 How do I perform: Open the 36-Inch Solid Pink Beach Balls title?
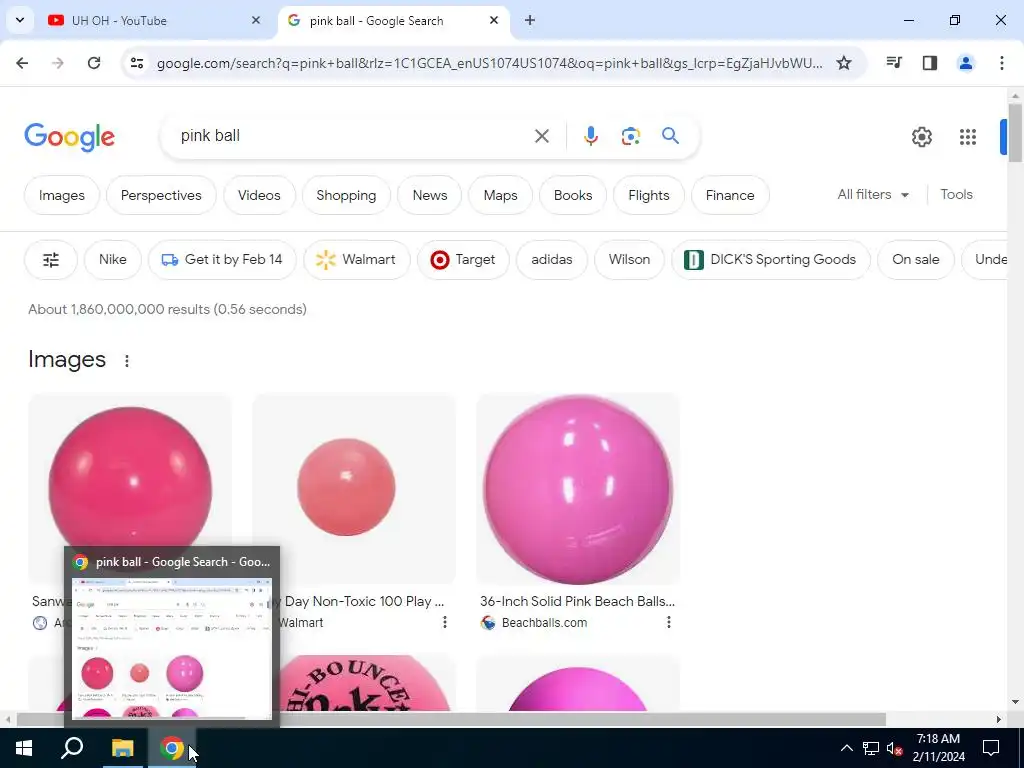[x=577, y=601]
